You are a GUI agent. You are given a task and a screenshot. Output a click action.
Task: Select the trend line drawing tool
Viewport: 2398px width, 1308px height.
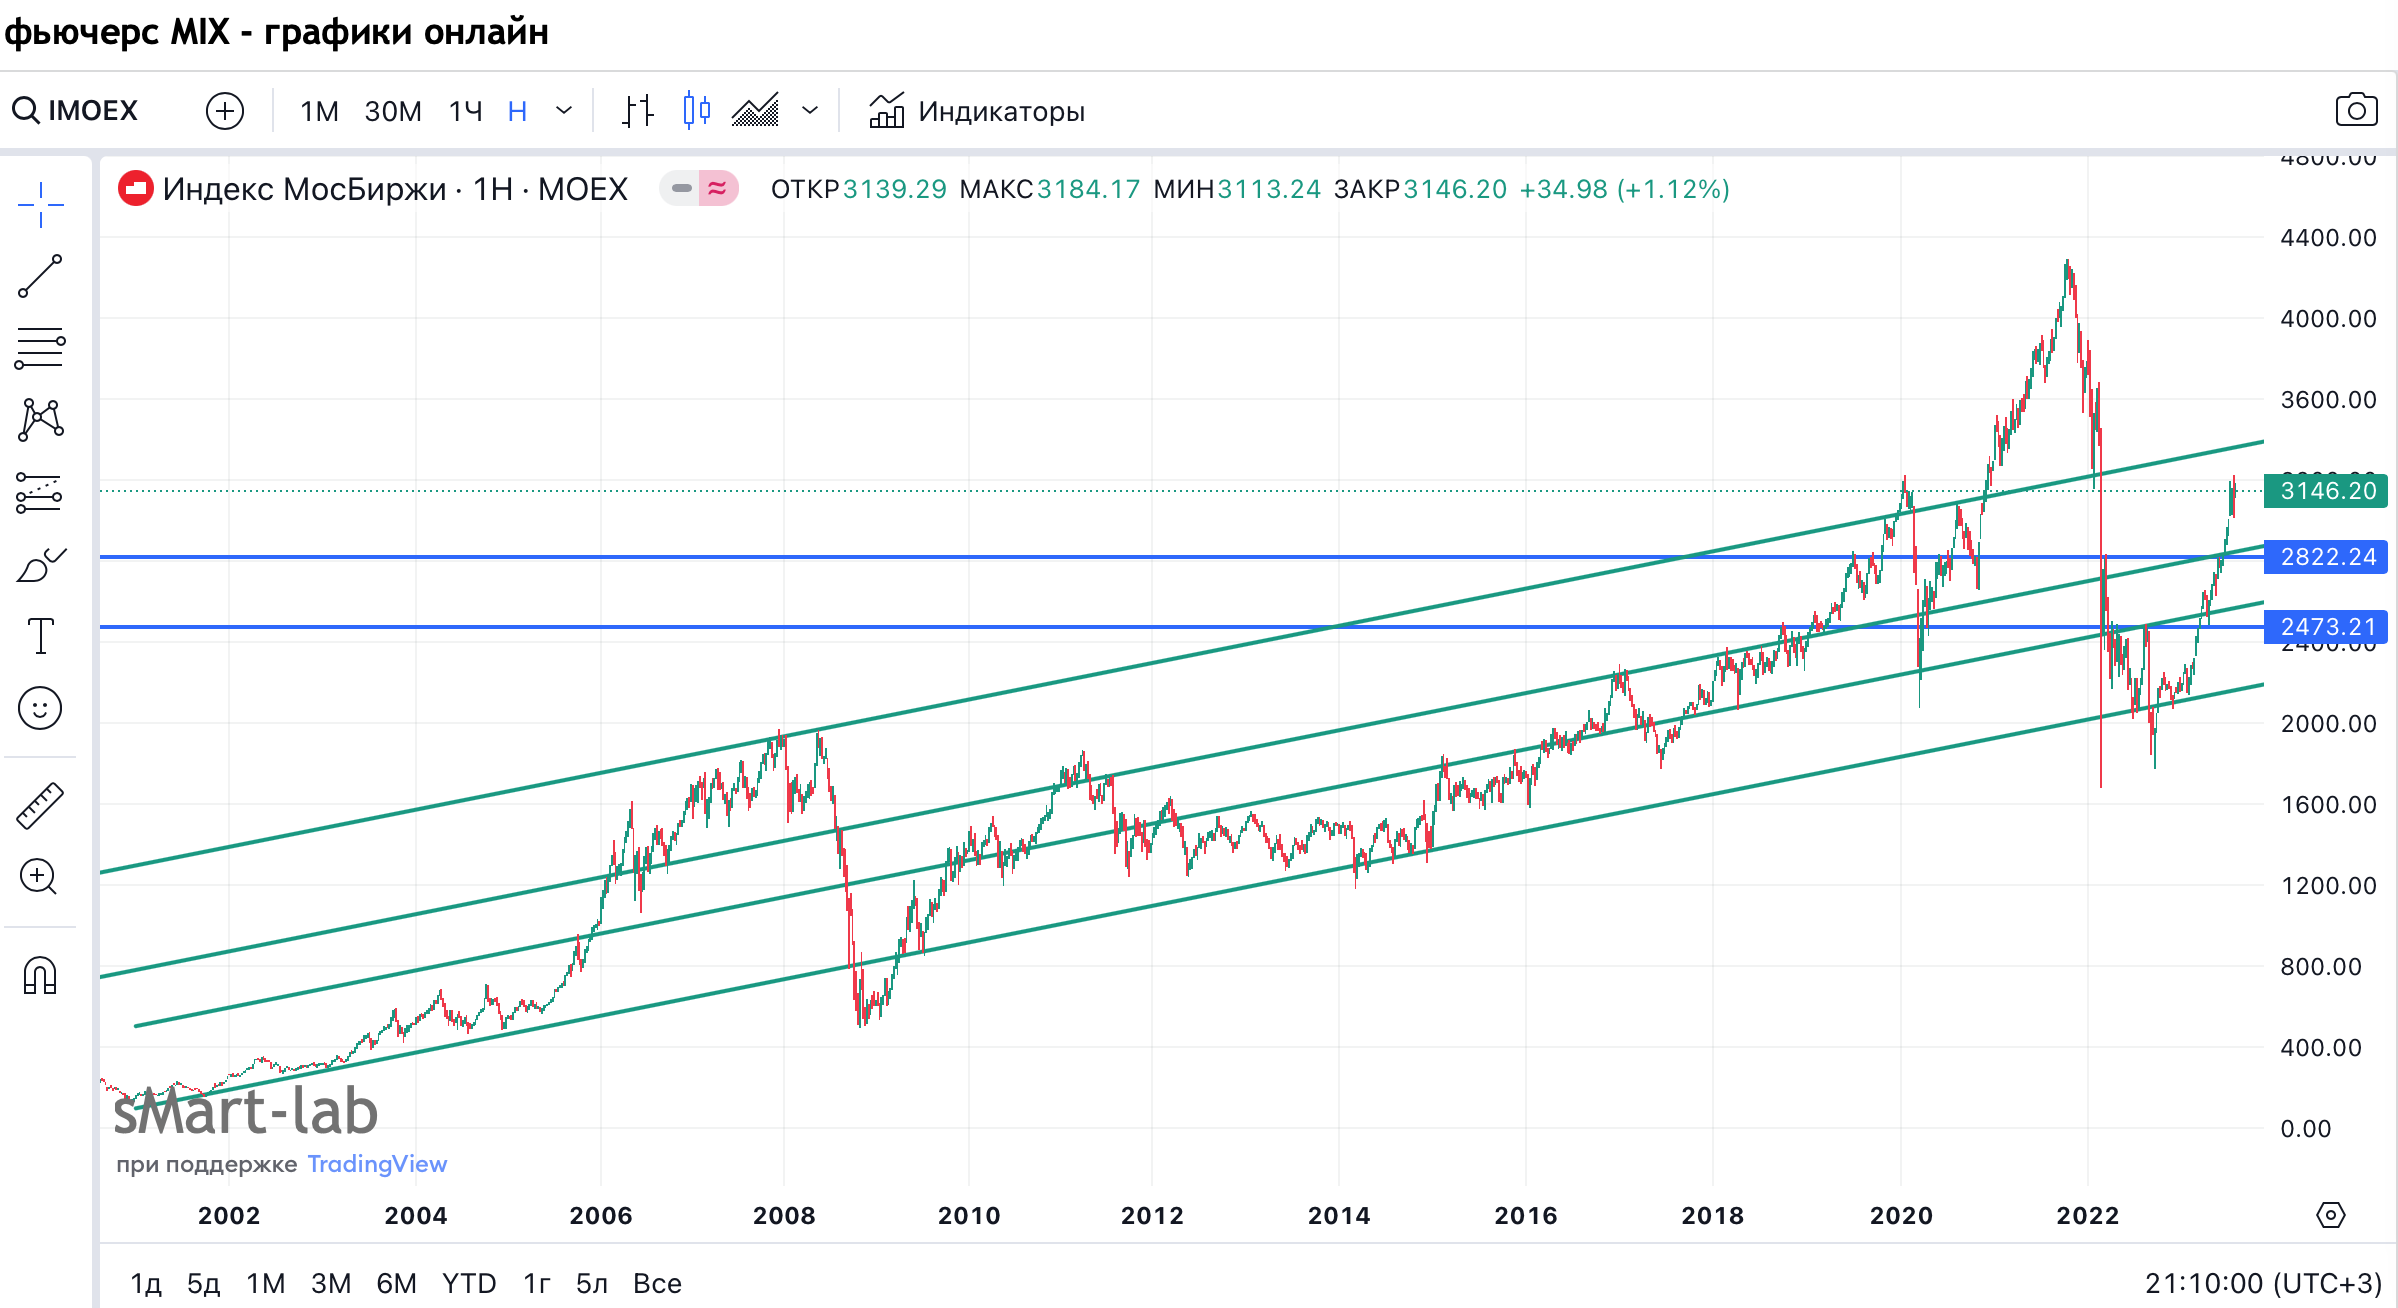click(40, 277)
